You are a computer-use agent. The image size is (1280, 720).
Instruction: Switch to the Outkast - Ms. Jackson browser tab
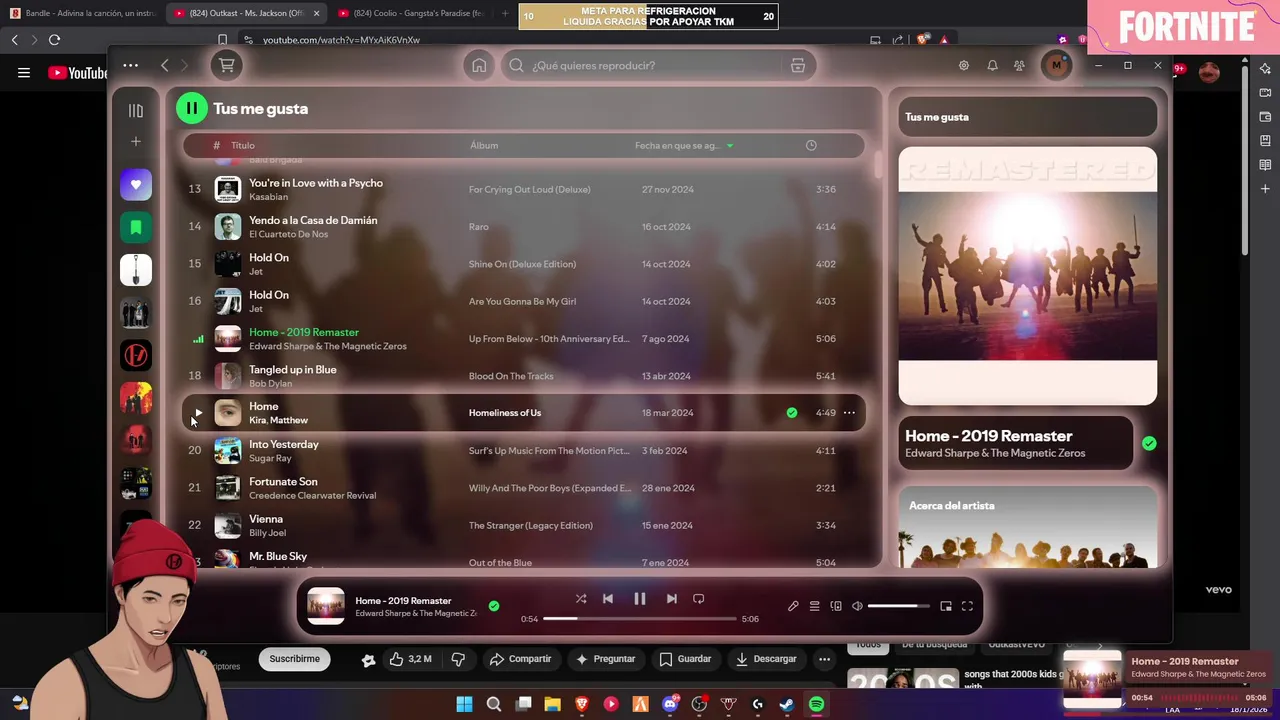coord(248,13)
